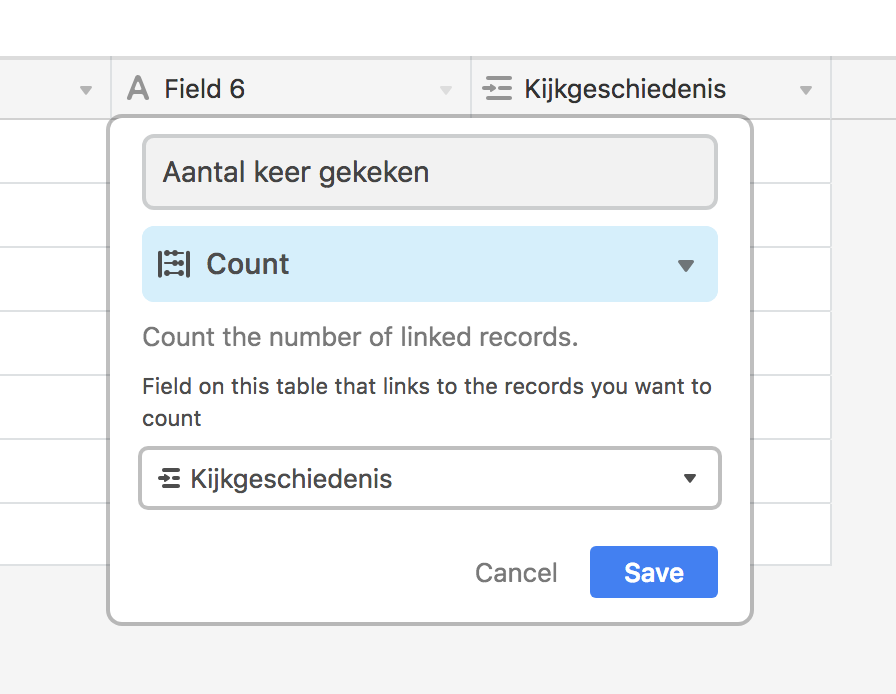This screenshot has height=694, width=896.
Task: Open the linked field selector showing Kijkgeschiedenis
Action: [430, 478]
